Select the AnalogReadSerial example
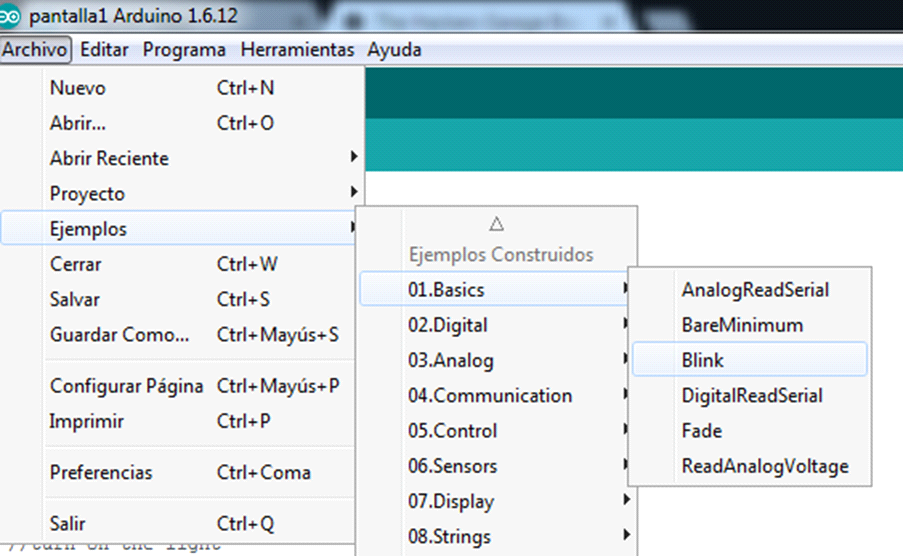903x556 pixels. [x=755, y=290]
